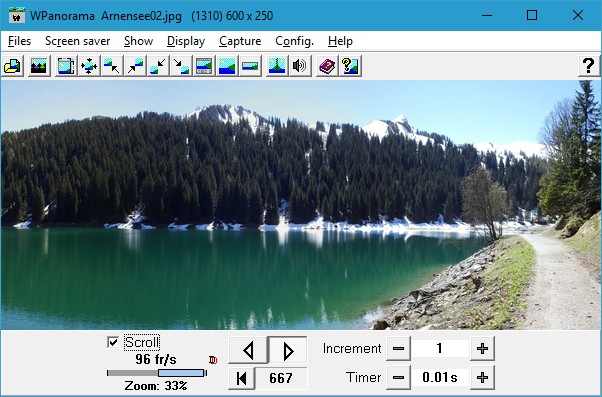Click the zipped picture toolbar icon
The height and width of the screenshot is (397, 602).
277,66
